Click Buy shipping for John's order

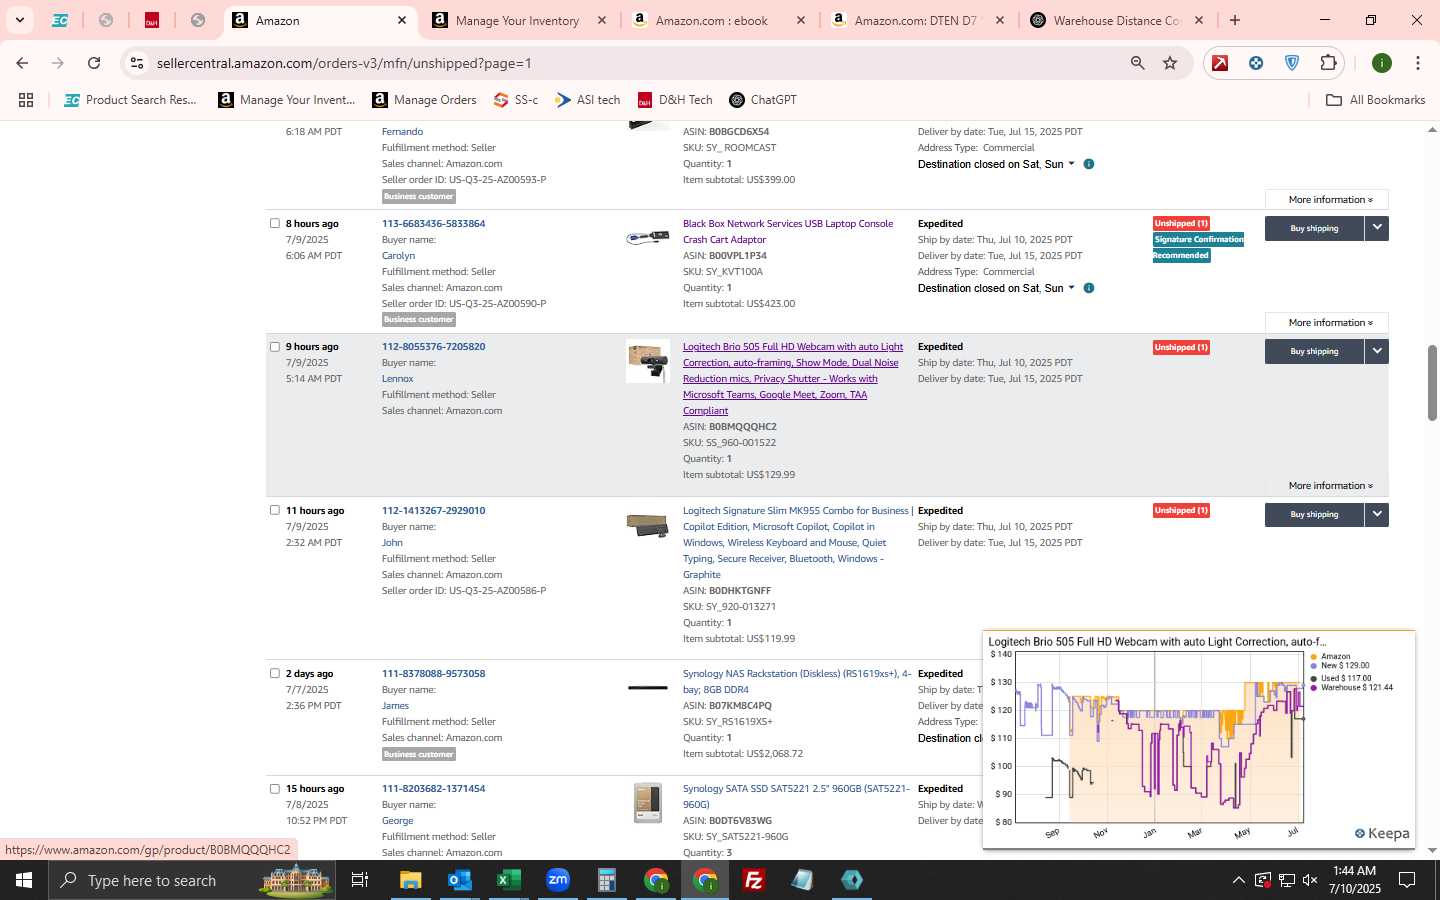tap(1314, 514)
